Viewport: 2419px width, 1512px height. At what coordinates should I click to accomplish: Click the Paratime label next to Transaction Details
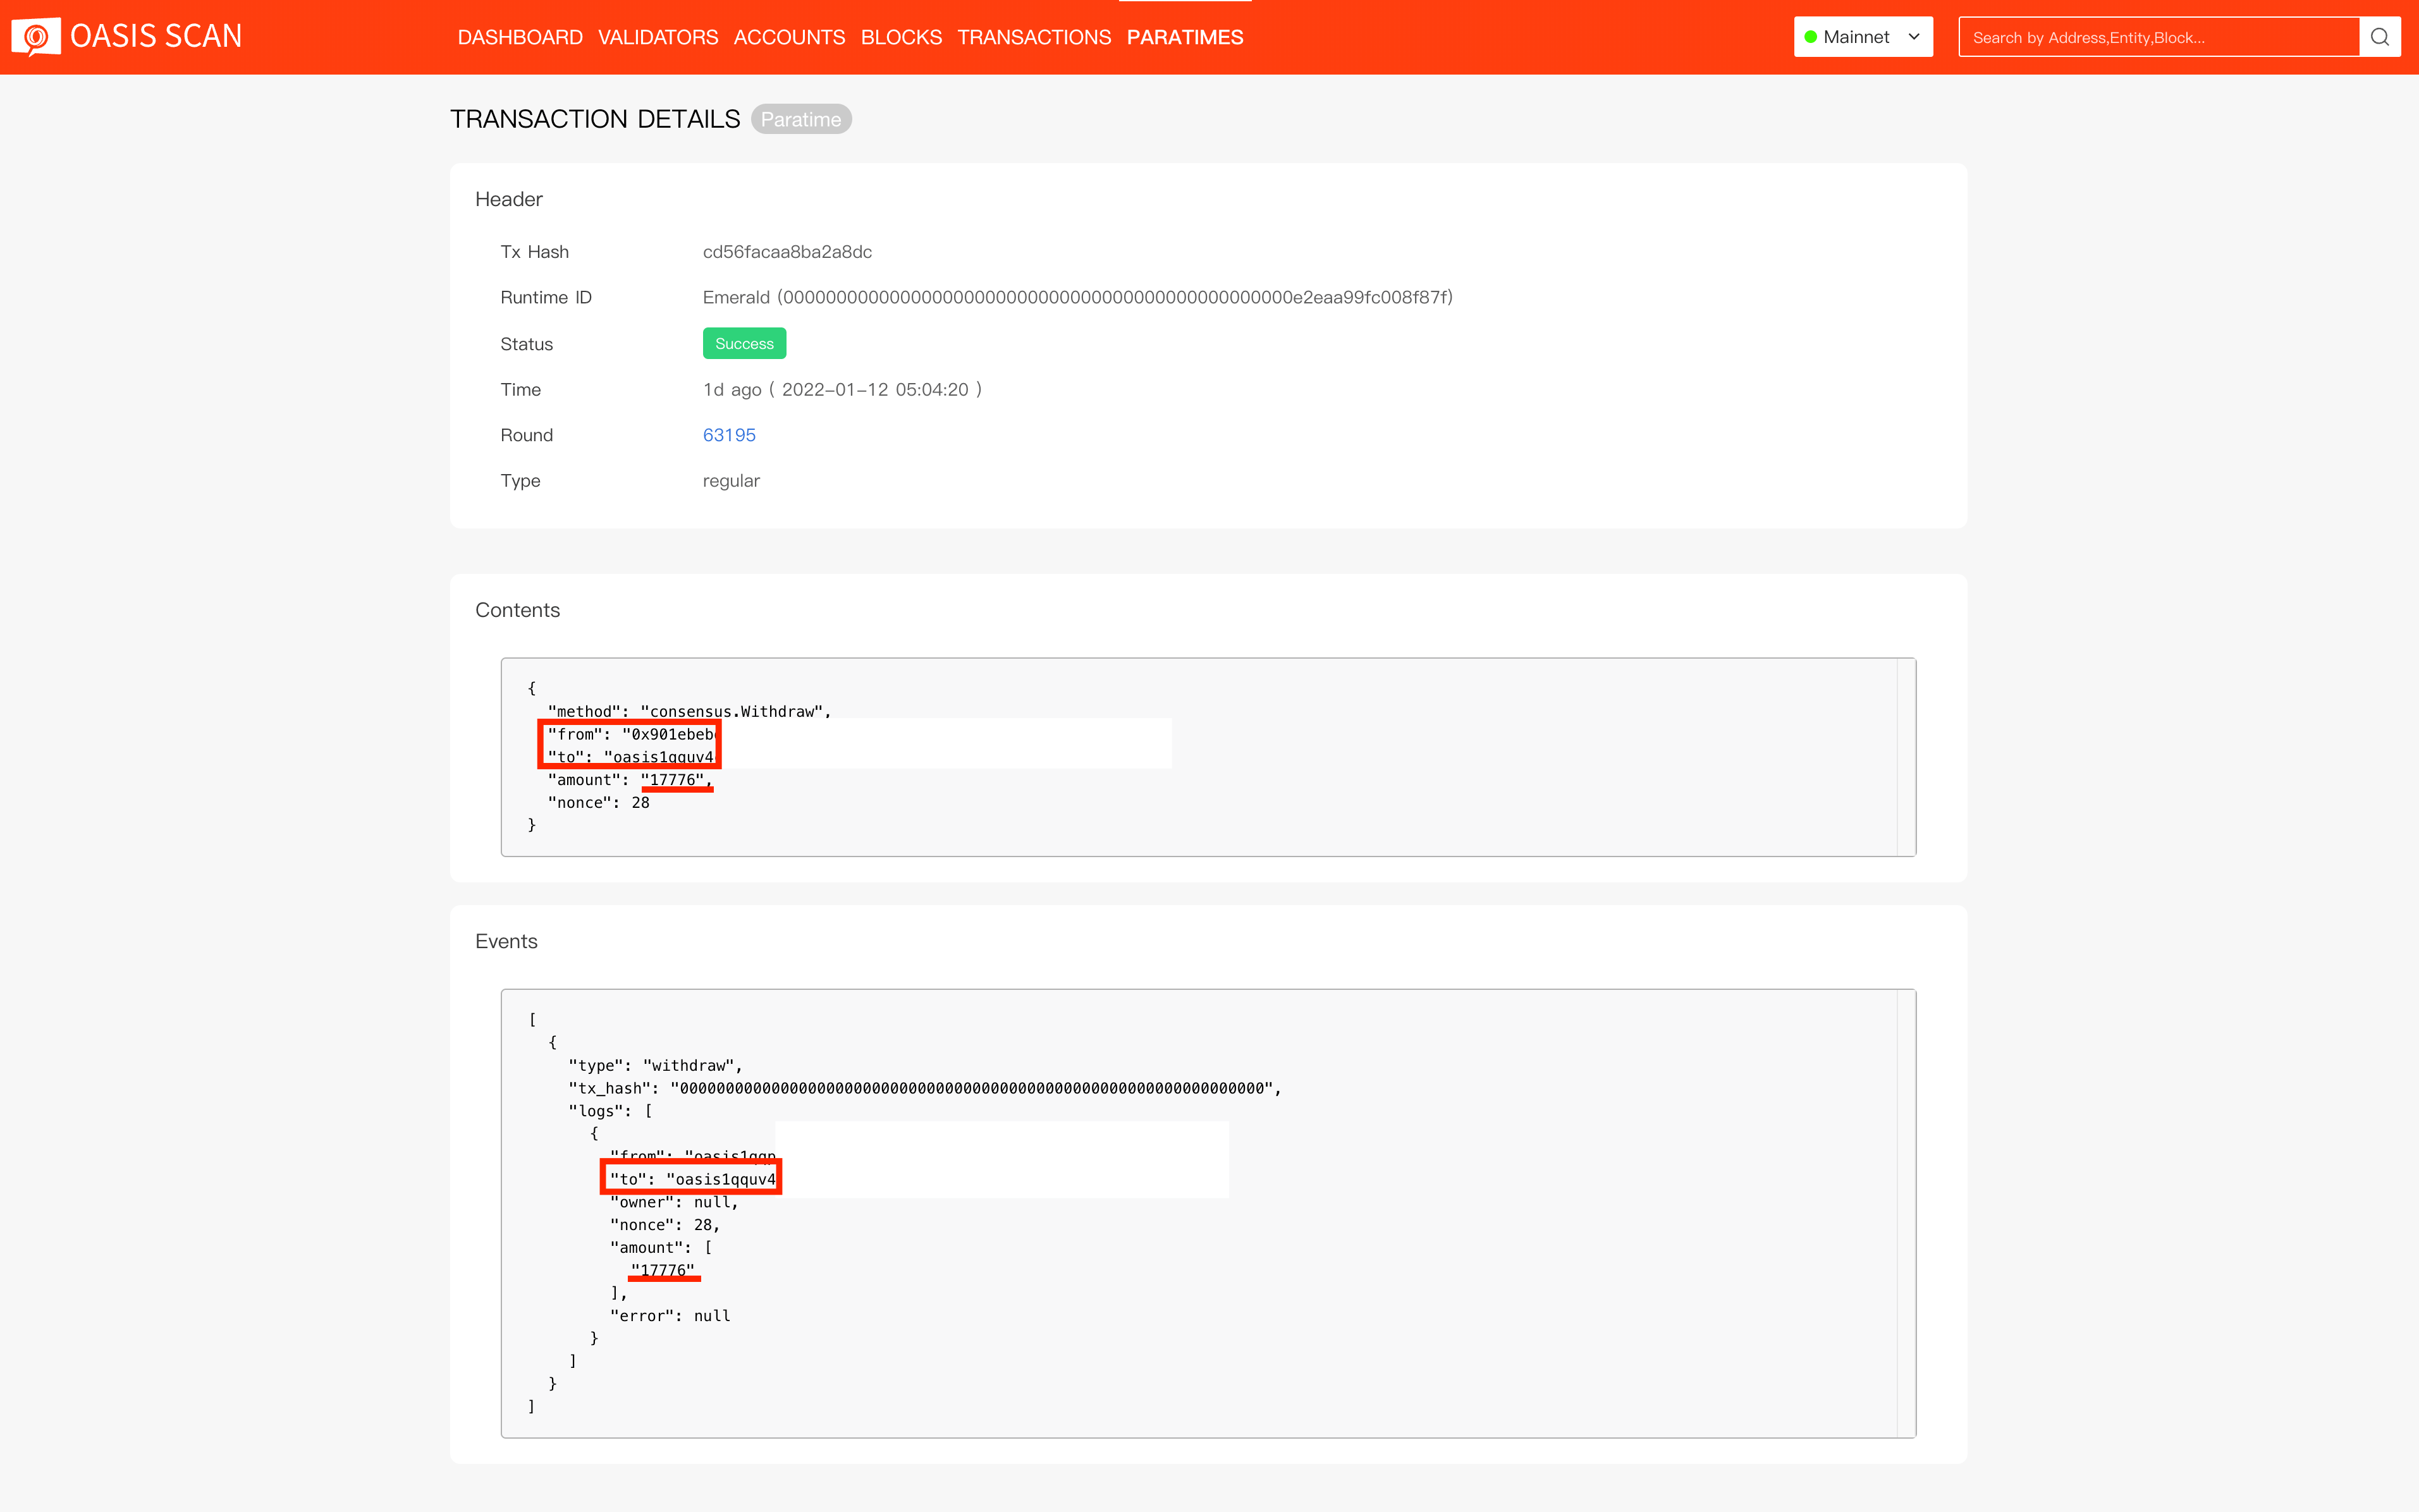[x=800, y=119]
